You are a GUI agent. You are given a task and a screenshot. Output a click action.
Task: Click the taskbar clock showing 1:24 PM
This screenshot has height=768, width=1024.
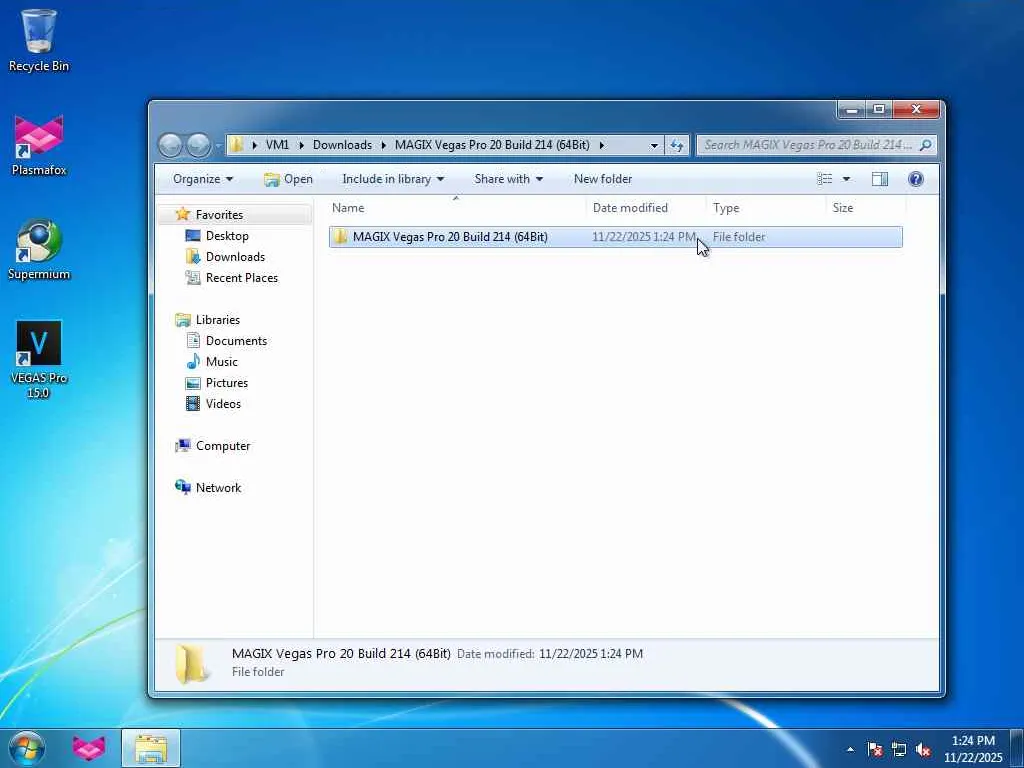(x=973, y=748)
